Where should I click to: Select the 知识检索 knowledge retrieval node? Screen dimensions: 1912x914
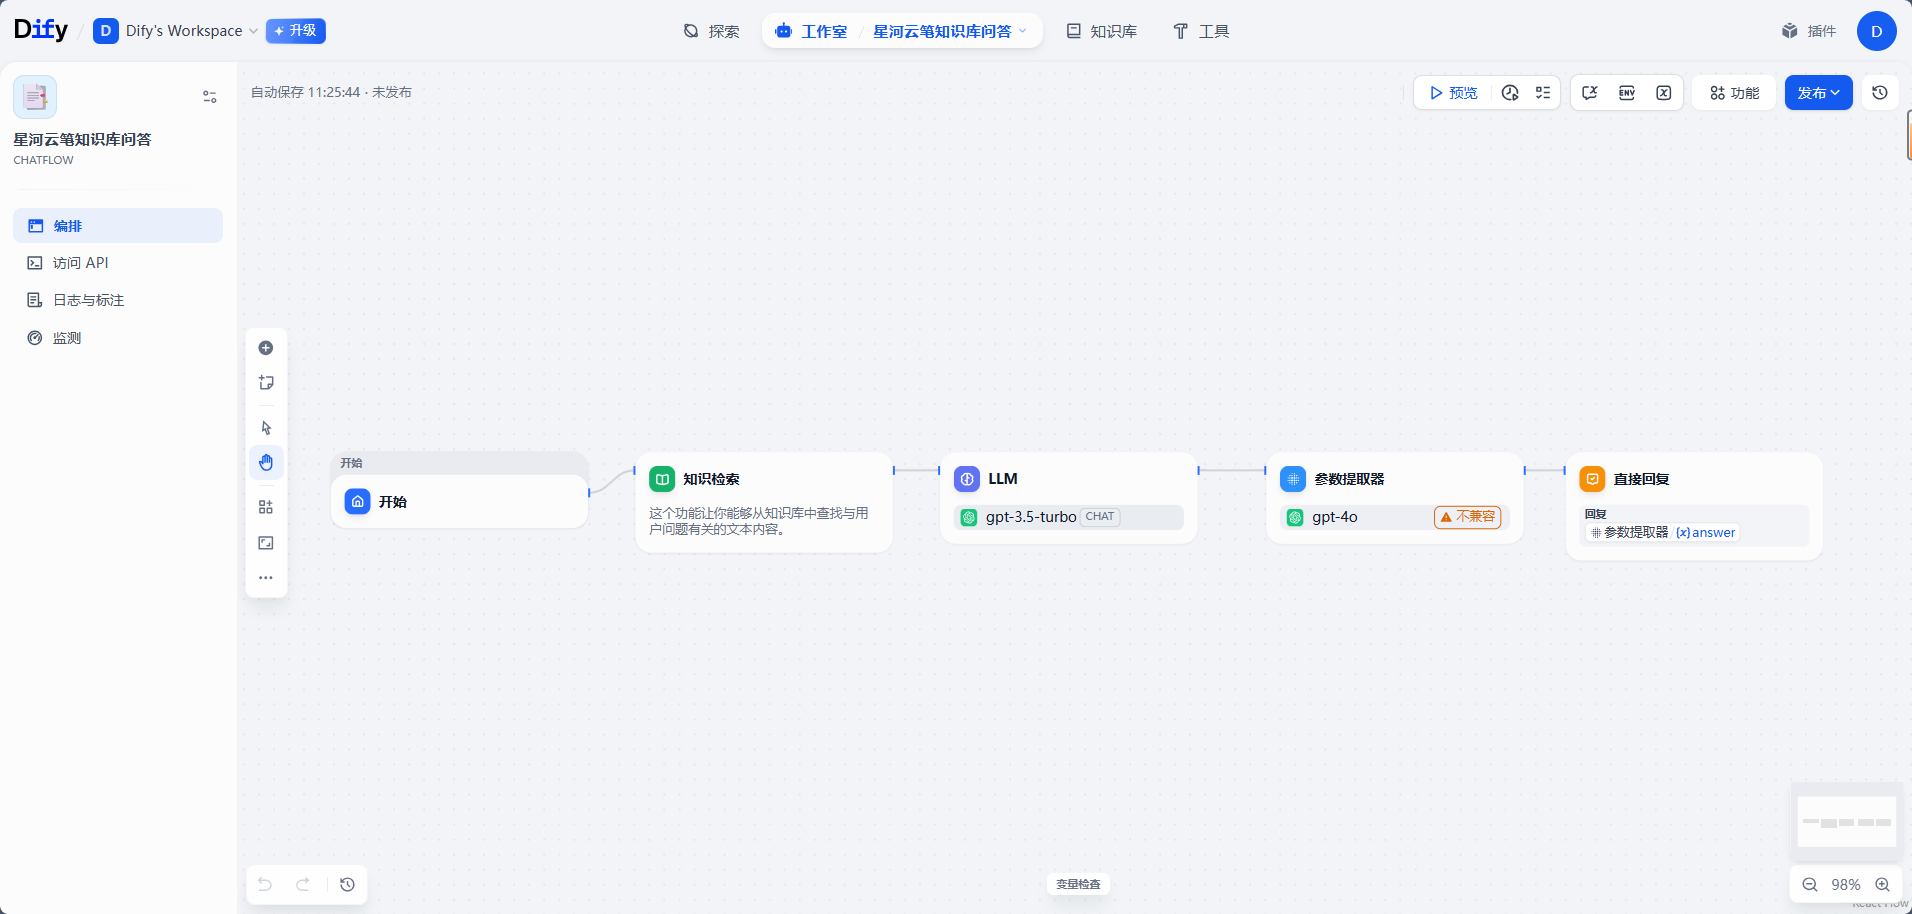pyautogui.click(x=764, y=502)
